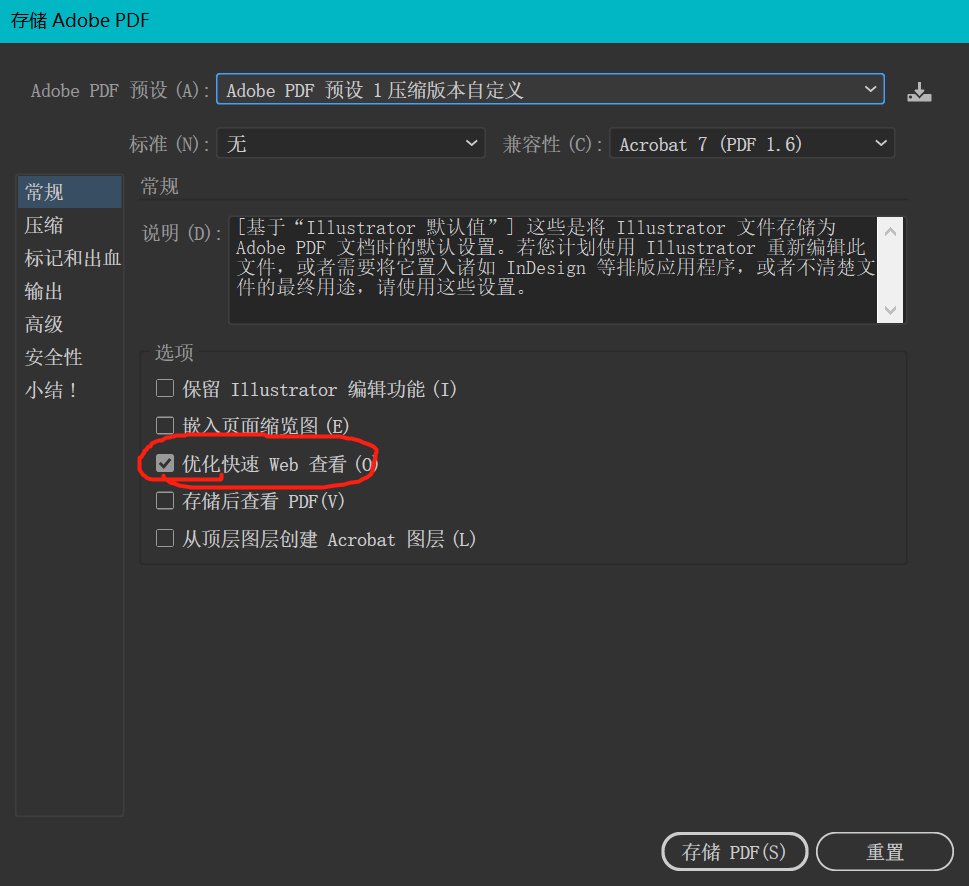The height and width of the screenshot is (886, 969).
Task: Click description scrollbar down arrow
Action: pos(890,310)
